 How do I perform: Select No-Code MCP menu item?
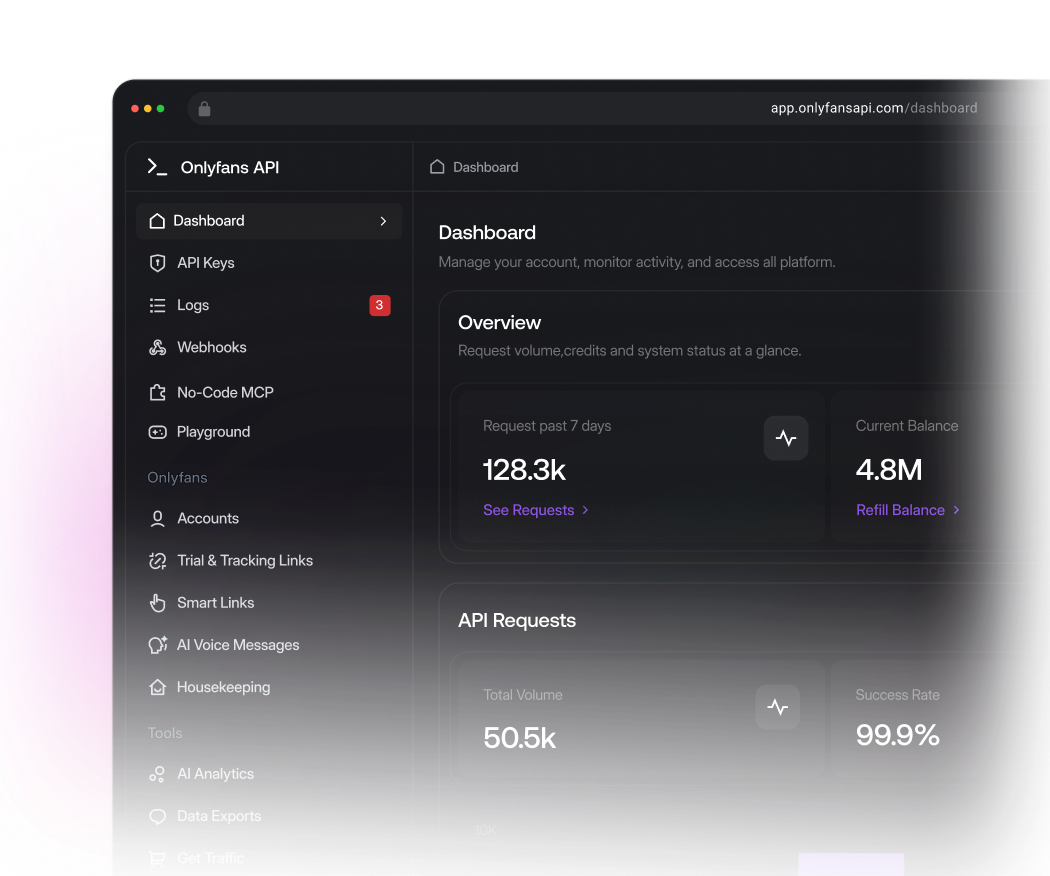225,392
